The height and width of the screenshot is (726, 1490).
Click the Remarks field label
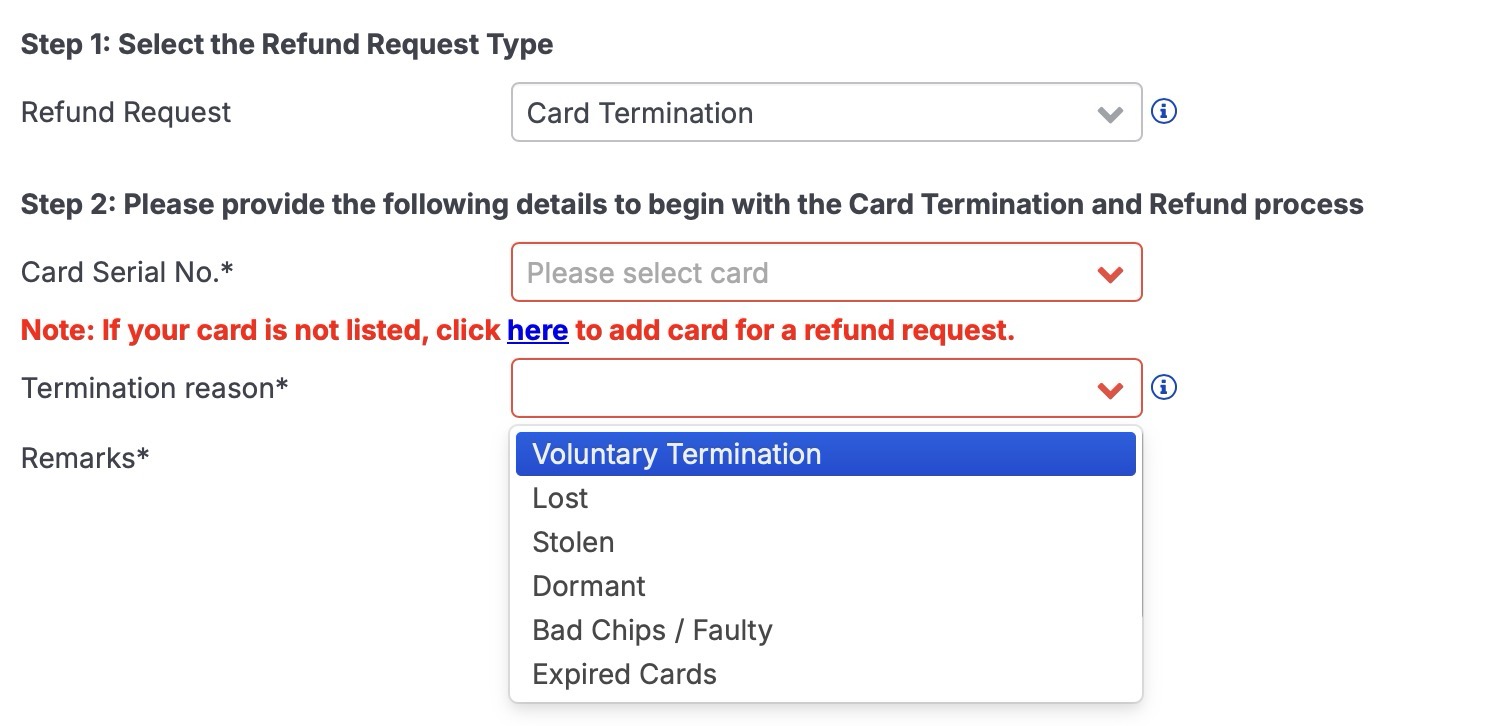coord(85,458)
